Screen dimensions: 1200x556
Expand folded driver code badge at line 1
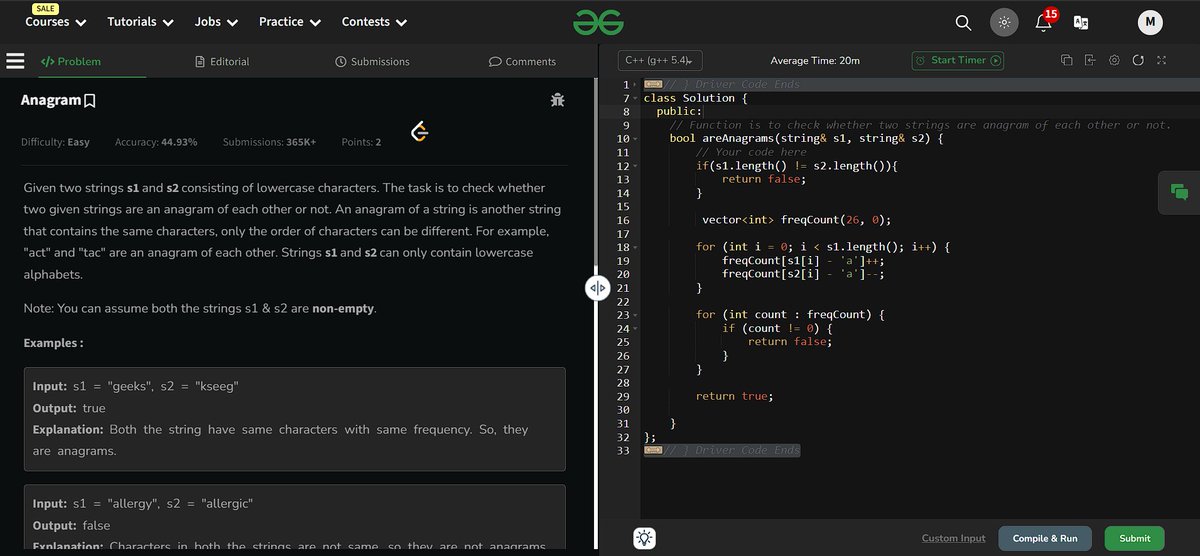pos(652,85)
